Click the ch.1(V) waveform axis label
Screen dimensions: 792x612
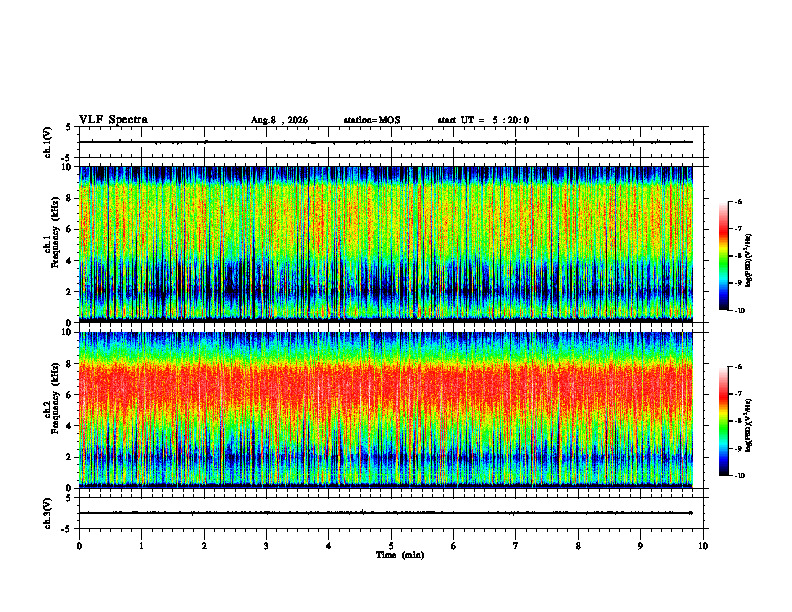pyautogui.click(x=48, y=142)
